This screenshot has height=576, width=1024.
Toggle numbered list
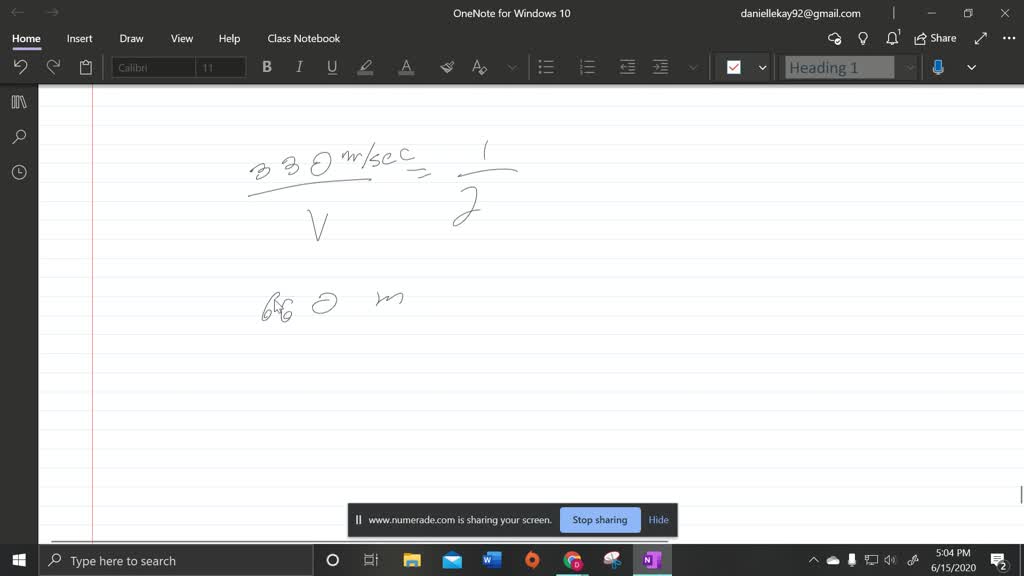587,67
